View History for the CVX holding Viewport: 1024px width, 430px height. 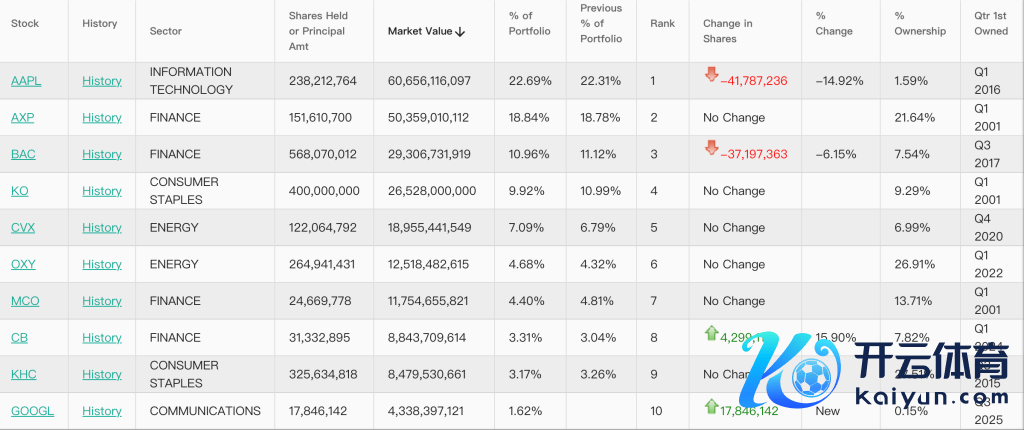tap(101, 228)
